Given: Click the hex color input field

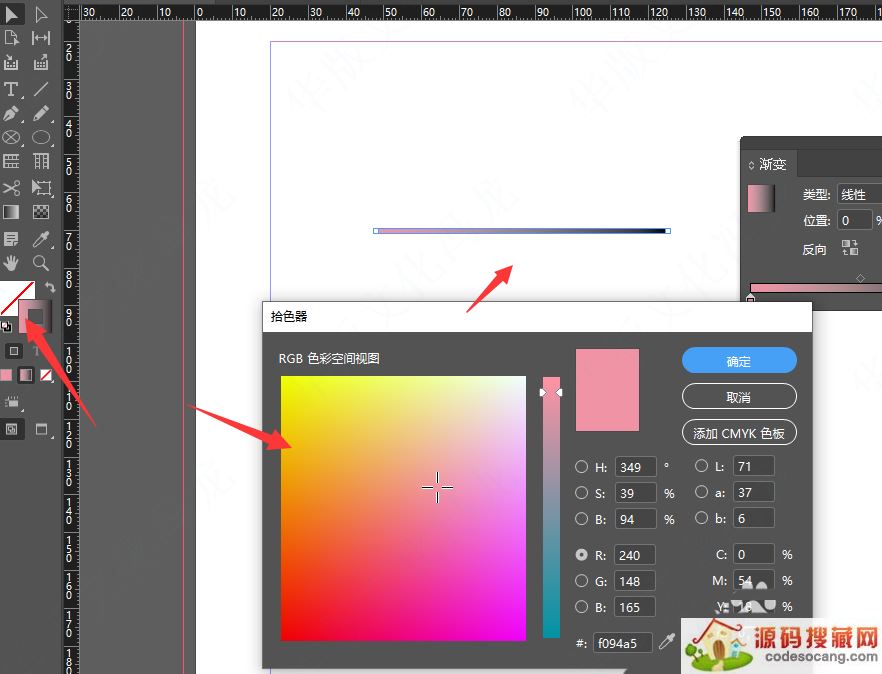Looking at the screenshot, I should [622, 643].
